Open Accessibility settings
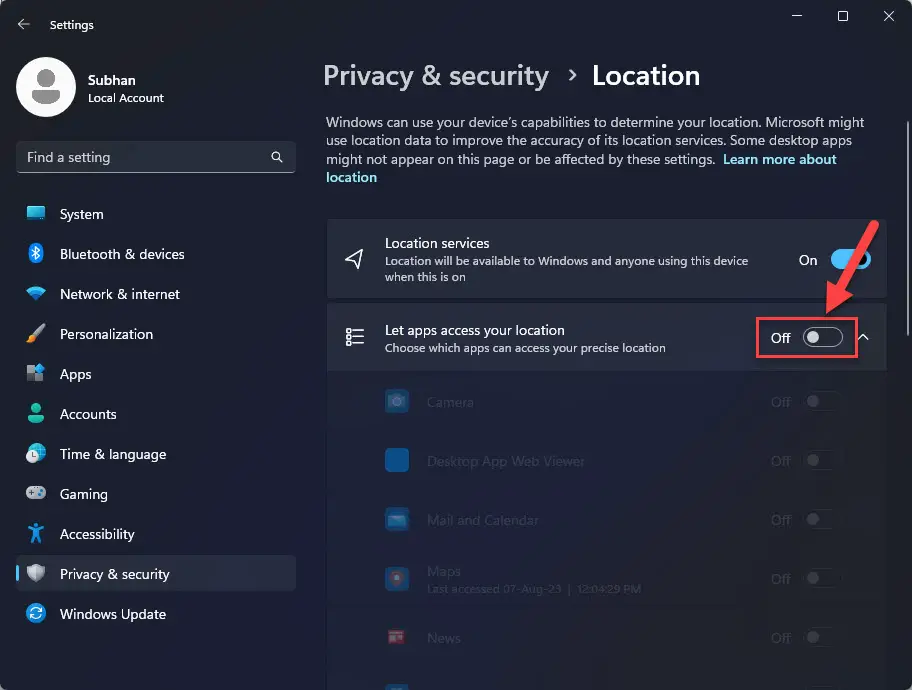 pyautogui.click(x=156, y=533)
